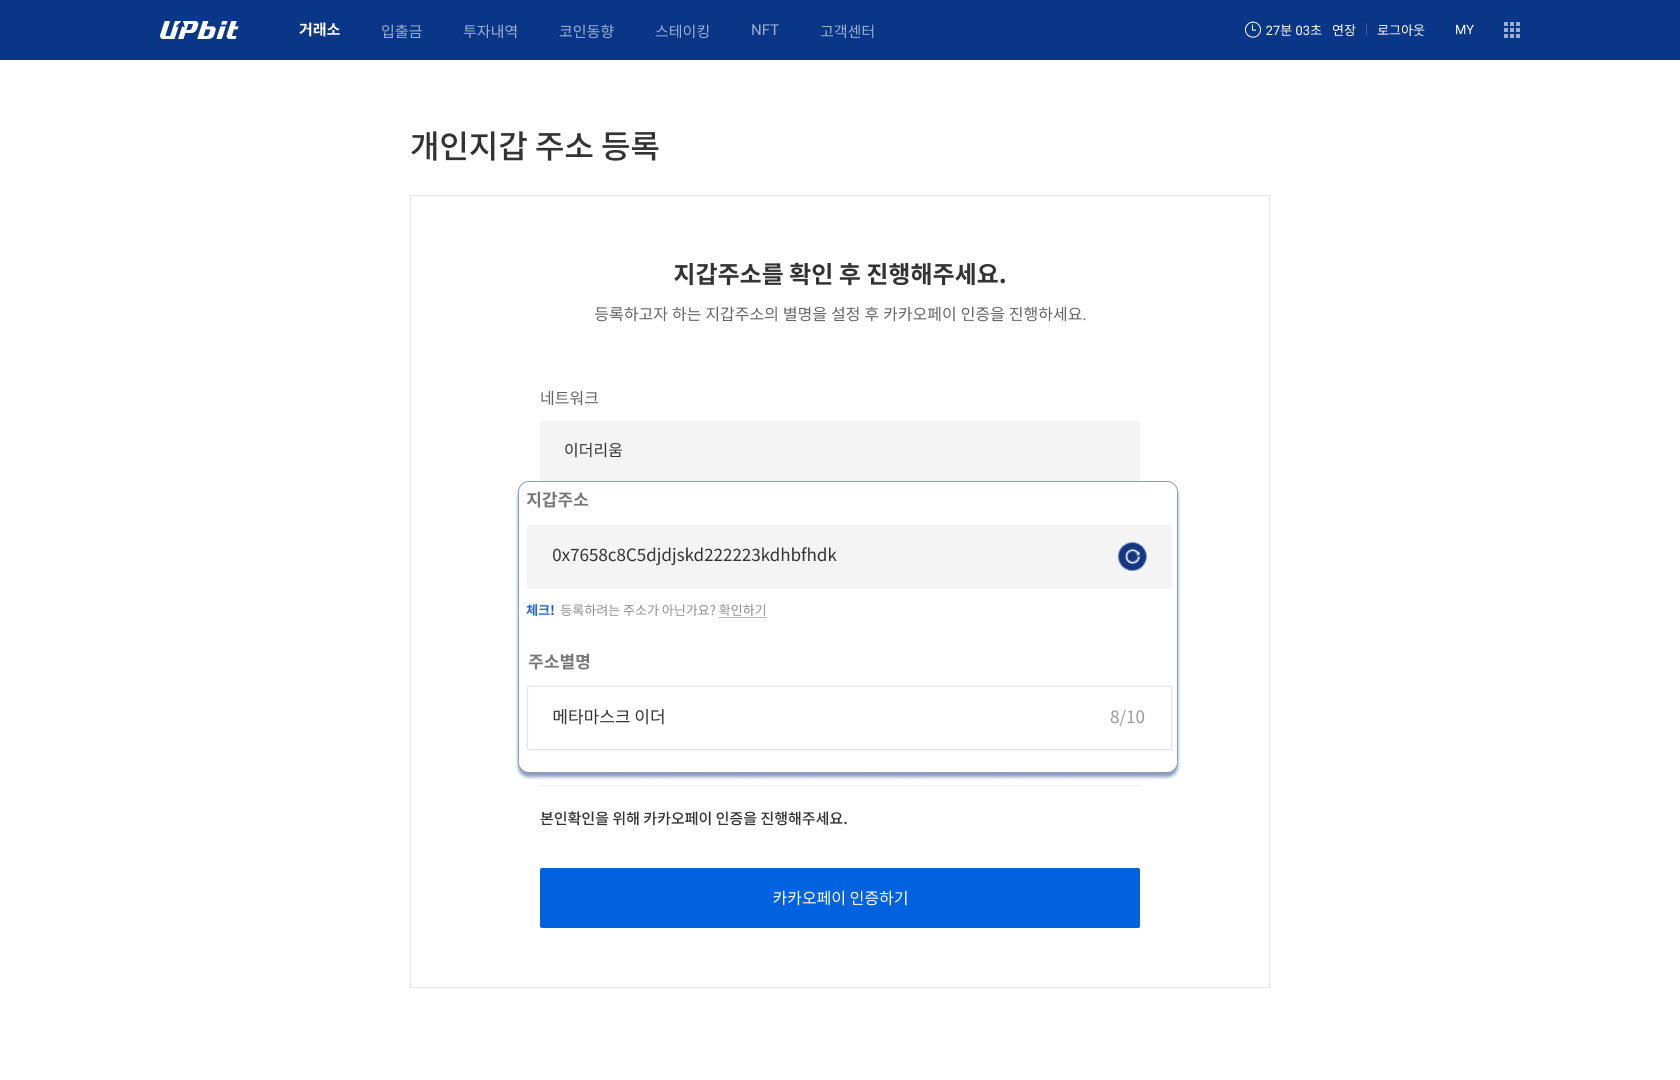Select the 네트워크 field showing 이더리움
The width and height of the screenshot is (1680, 1080).
click(840, 451)
